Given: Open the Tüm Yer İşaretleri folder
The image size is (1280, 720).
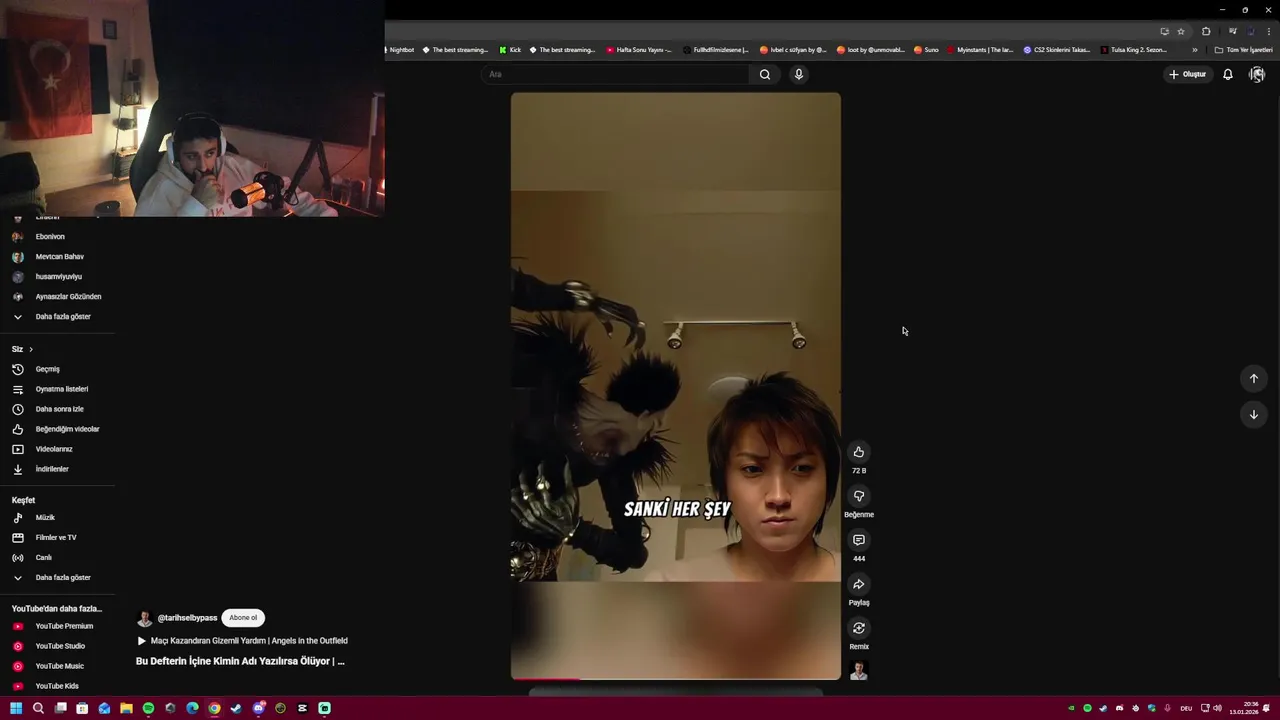Looking at the screenshot, I should tap(1243, 50).
